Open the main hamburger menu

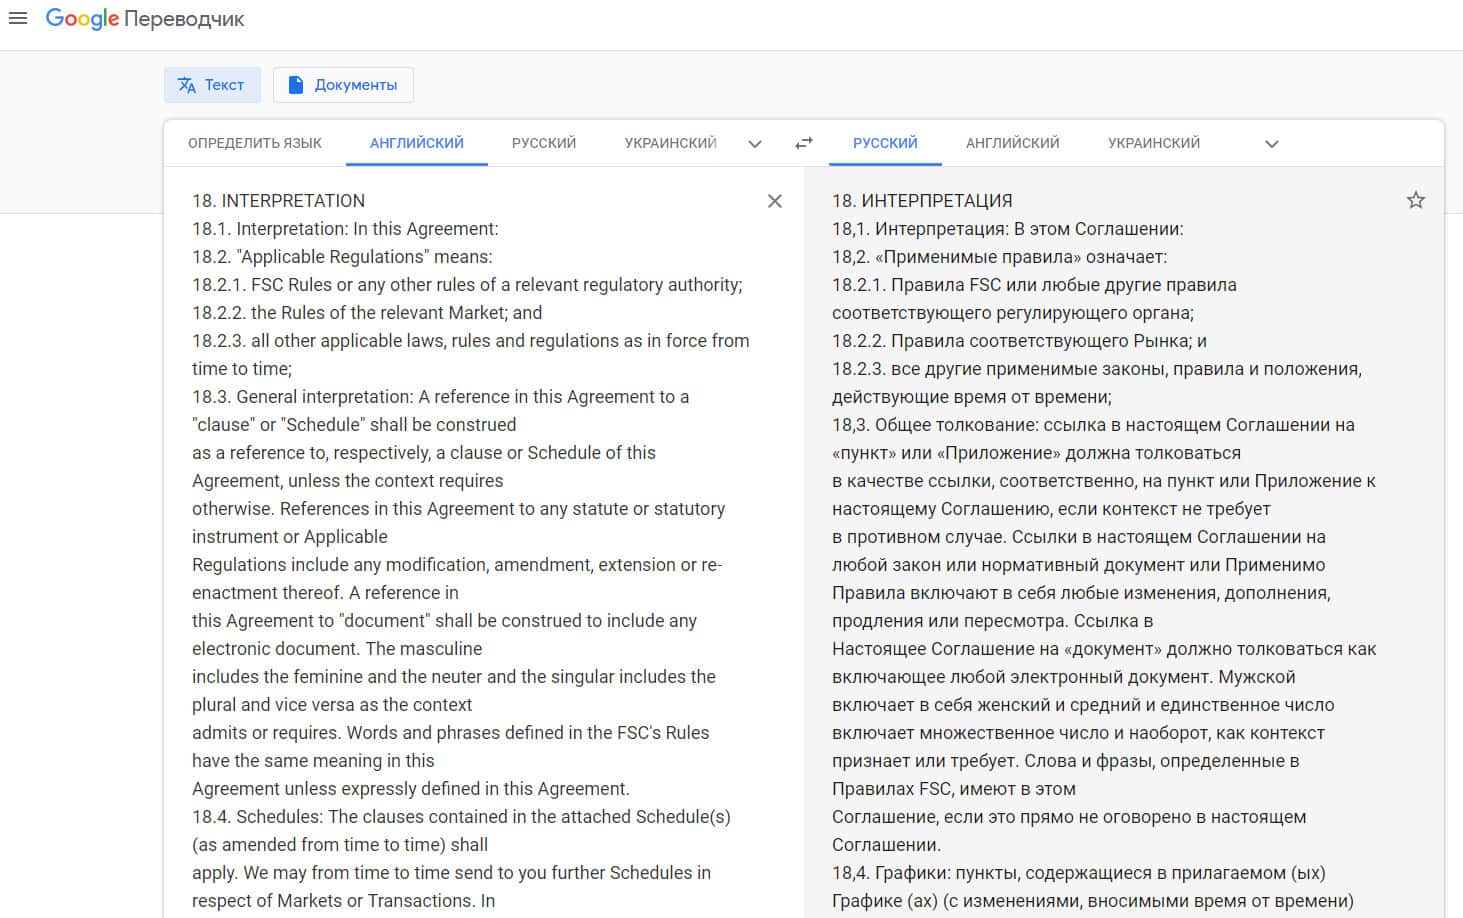click(x=18, y=18)
